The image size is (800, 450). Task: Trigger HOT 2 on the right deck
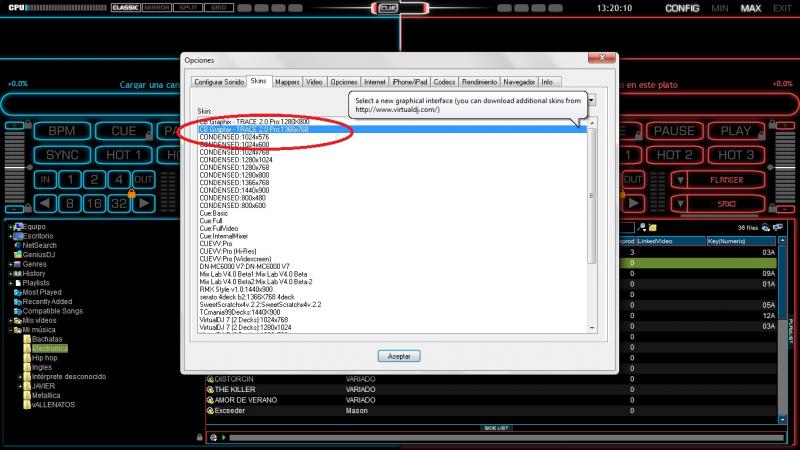(674, 155)
